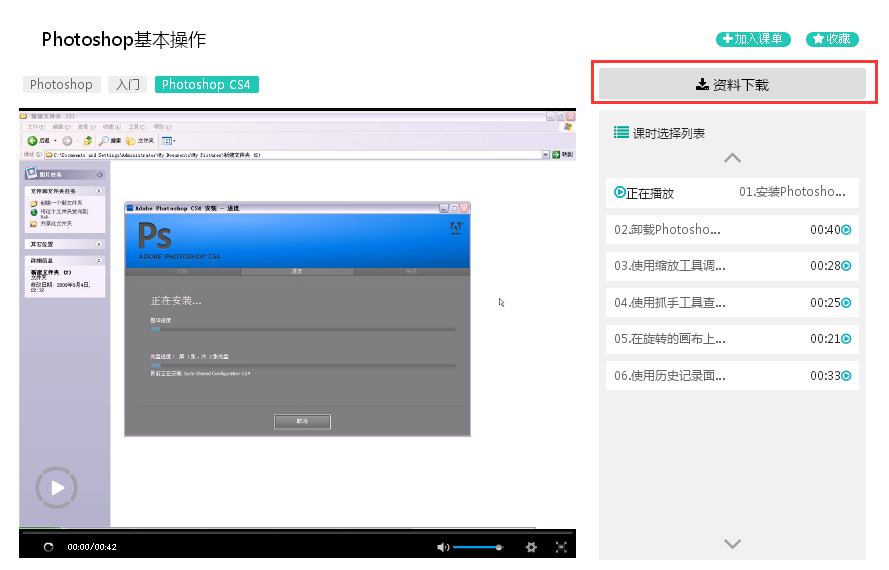The width and height of the screenshot is (889, 570).
Task: Select the Photoshop CS4 tag
Action: pyautogui.click(x=206, y=85)
